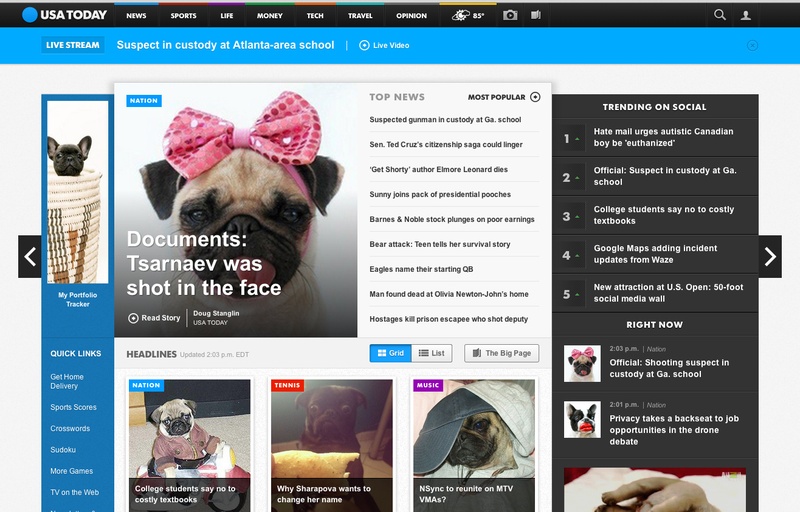The height and width of the screenshot is (512, 800).
Task: Click the LIVE STREAM label button
Action: click(x=73, y=45)
